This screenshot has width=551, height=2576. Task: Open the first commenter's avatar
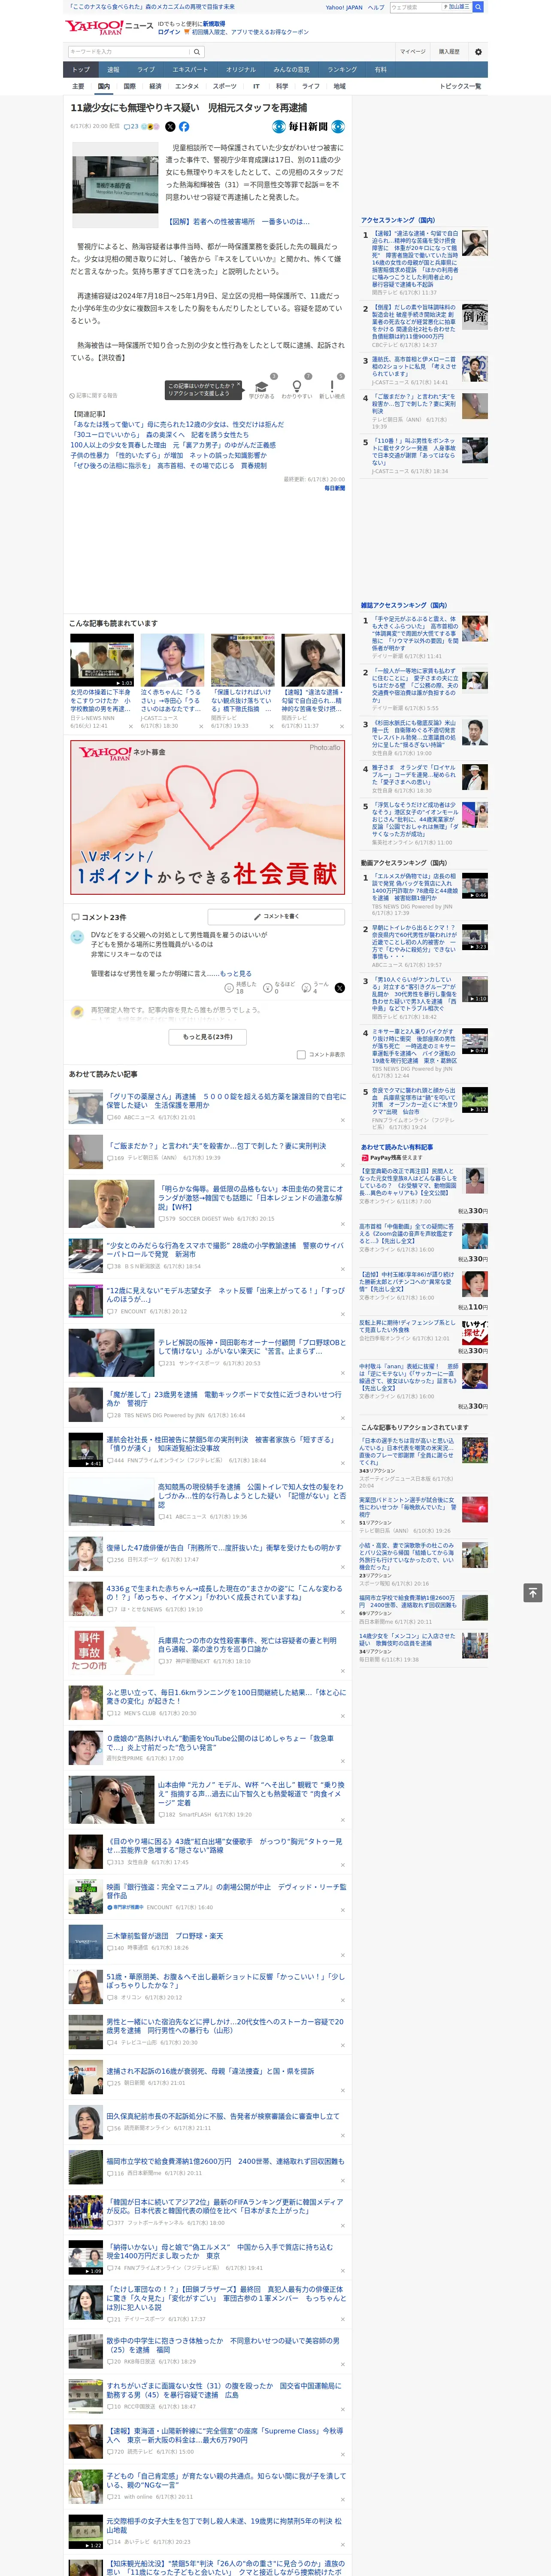pyautogui.click(x=77, y=937)
